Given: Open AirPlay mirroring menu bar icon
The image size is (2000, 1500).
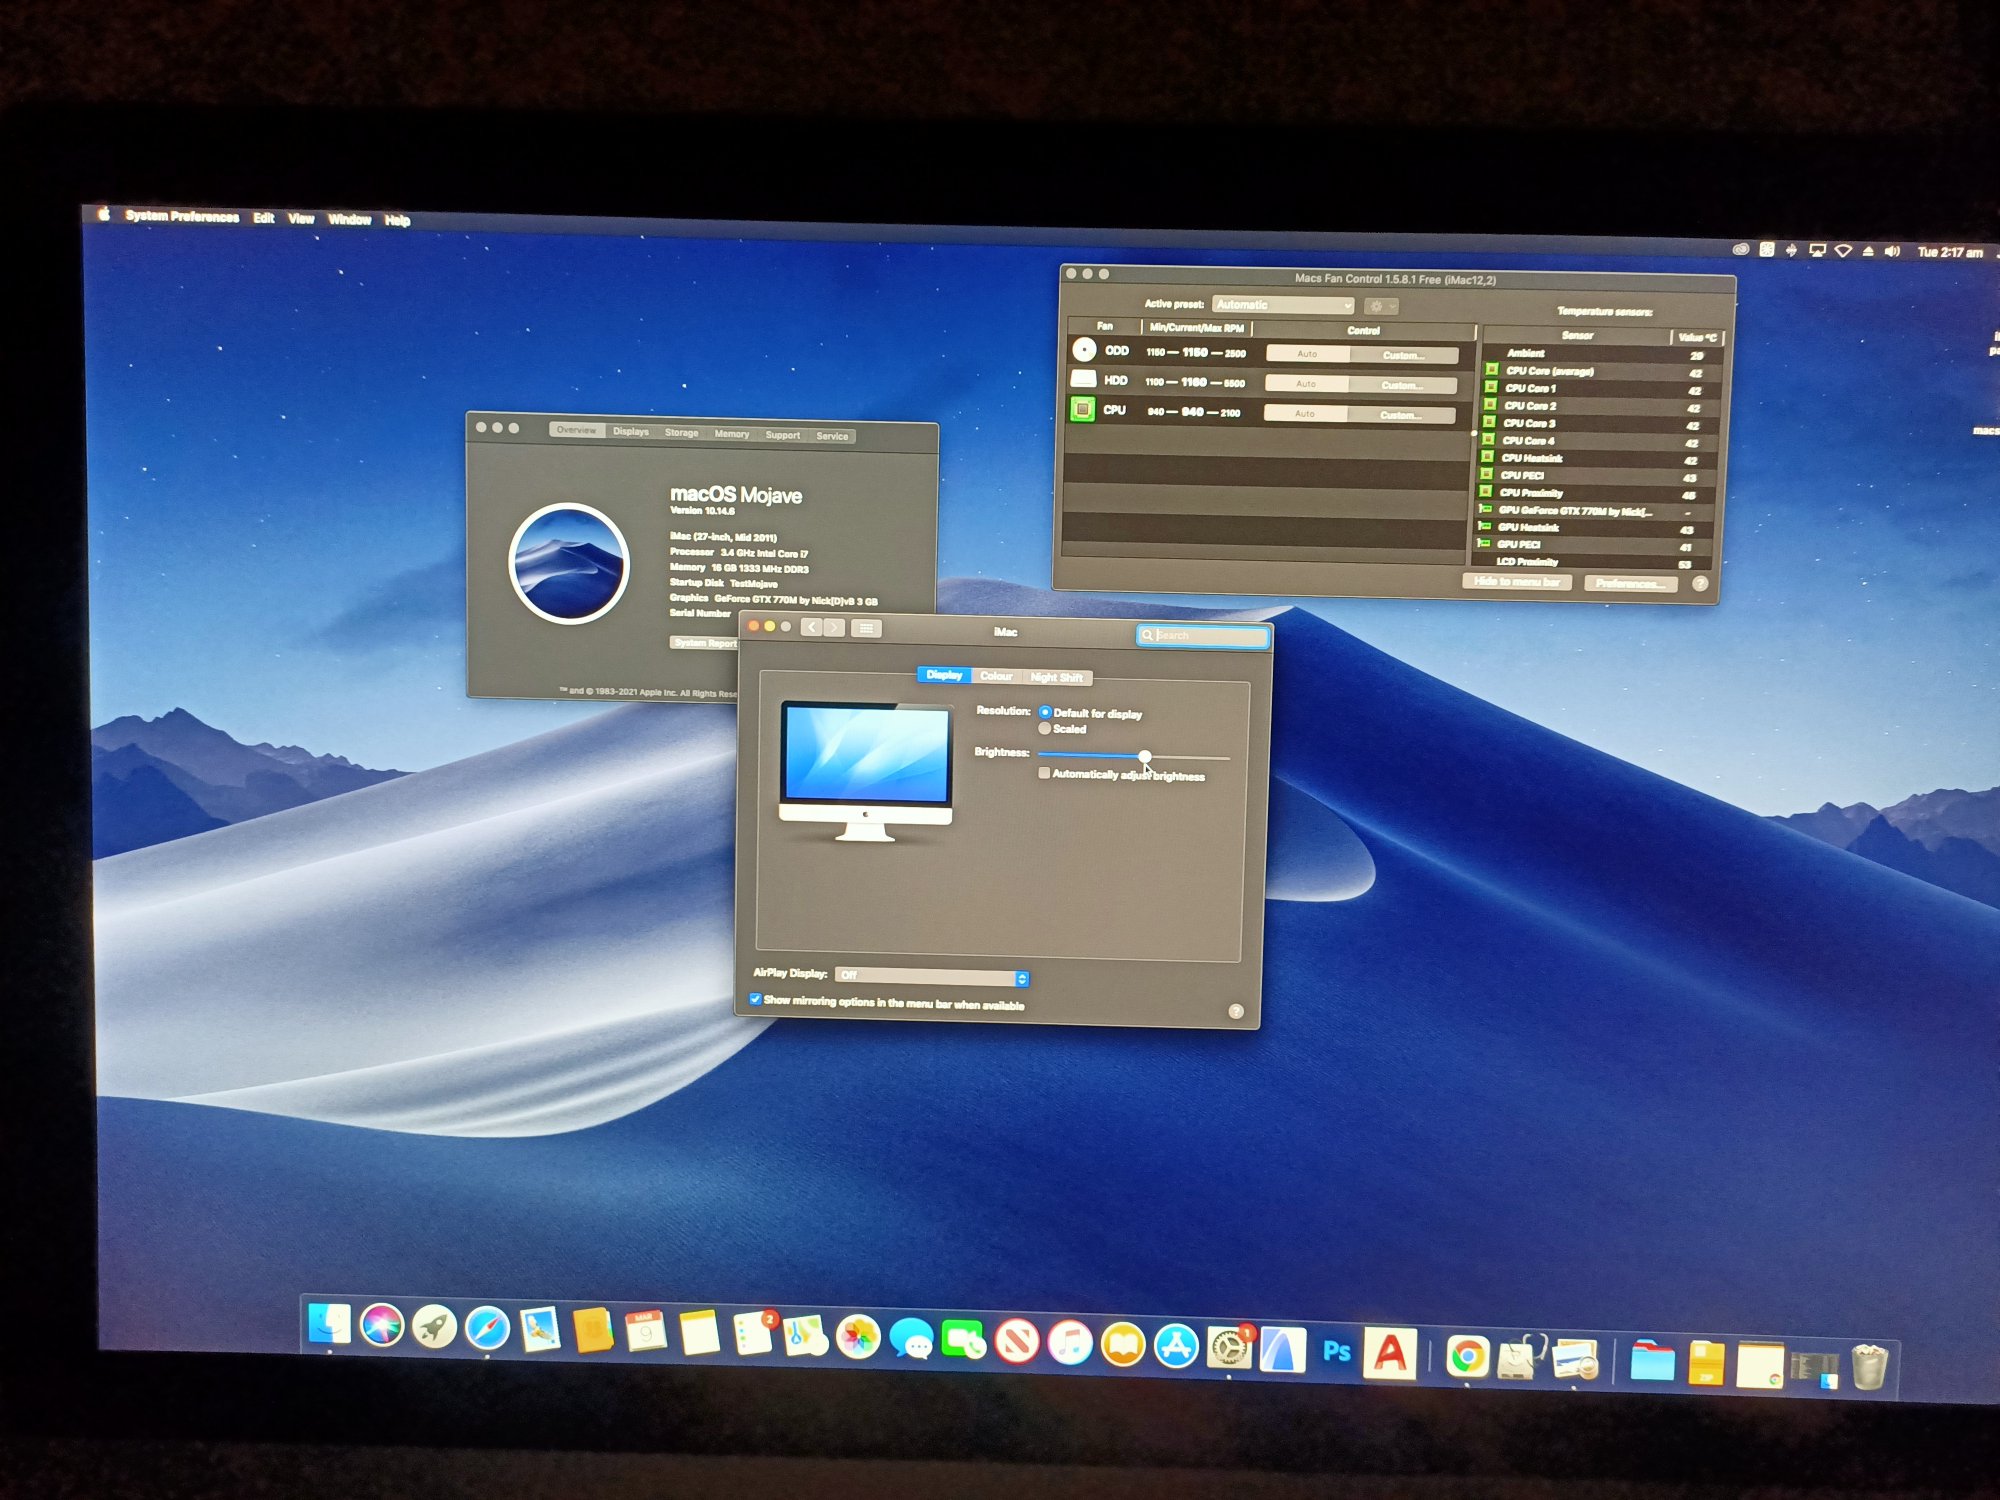Looking at the screenshot, I should pos(1817,251).
